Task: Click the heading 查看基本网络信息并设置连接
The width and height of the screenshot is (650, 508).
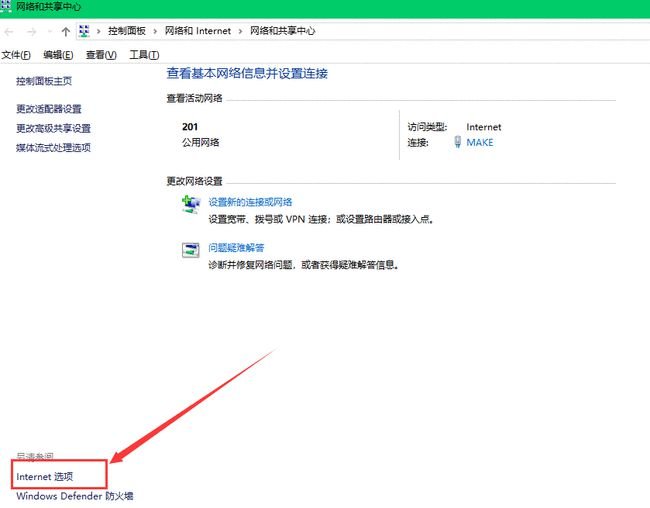Action: pos(247,74)
